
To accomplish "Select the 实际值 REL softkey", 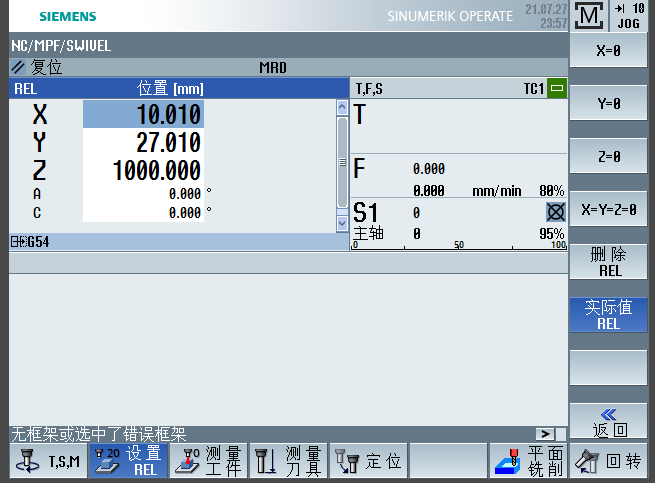I will [x=608, y=315].
